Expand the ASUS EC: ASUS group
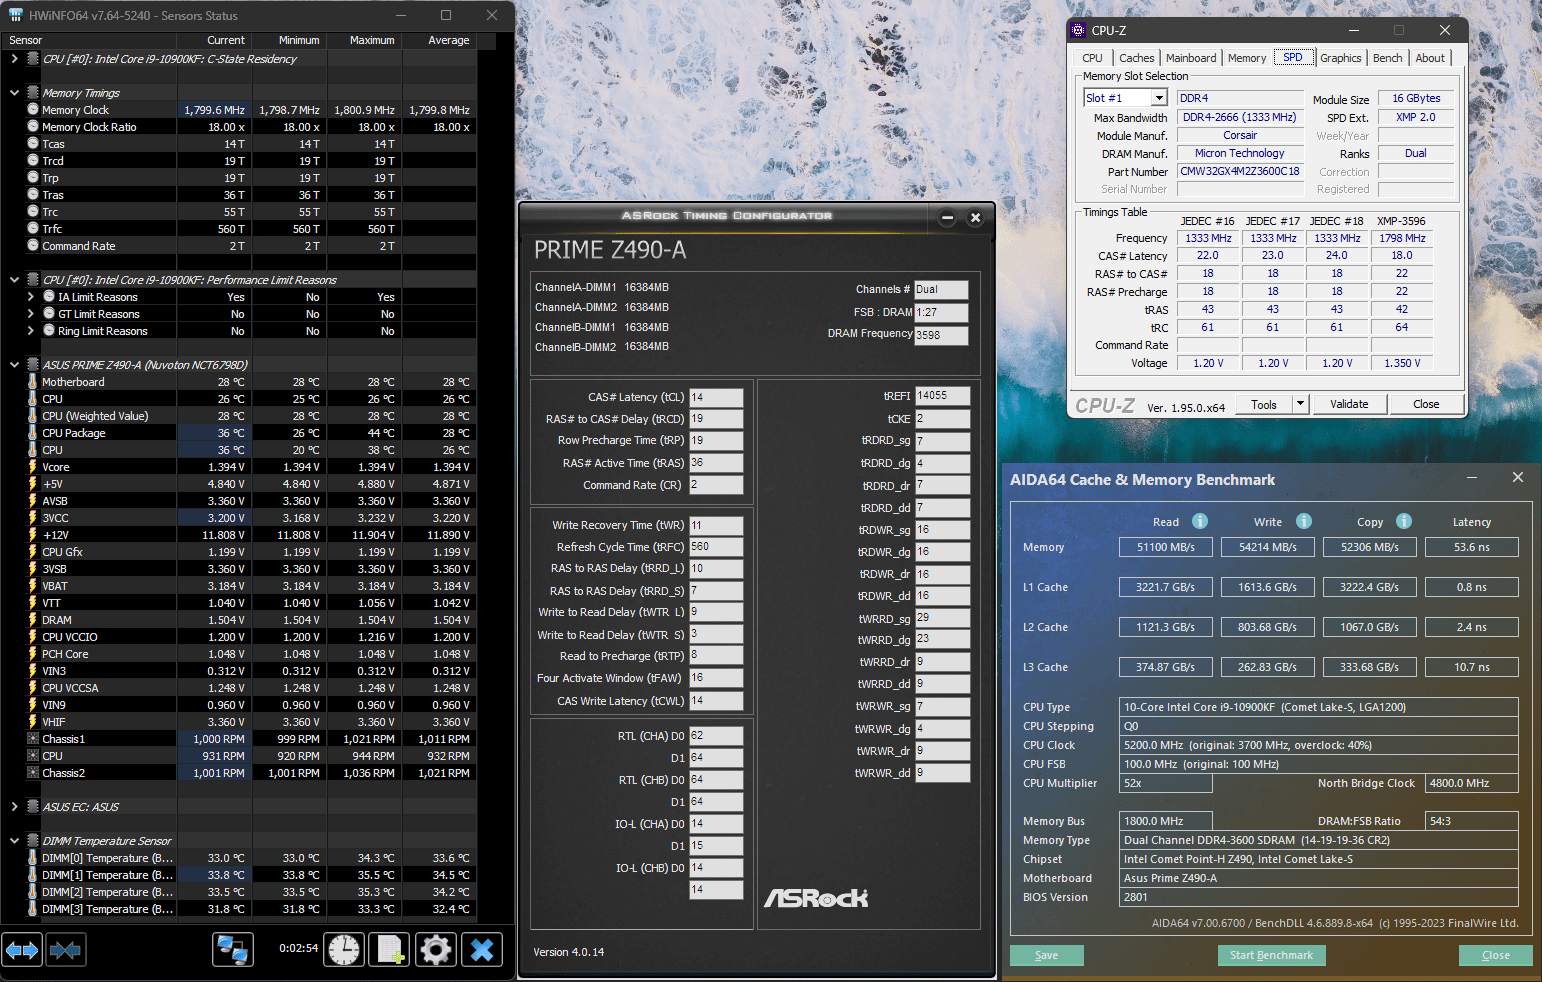Screen dimensions: 1542x982 [14, 807]
